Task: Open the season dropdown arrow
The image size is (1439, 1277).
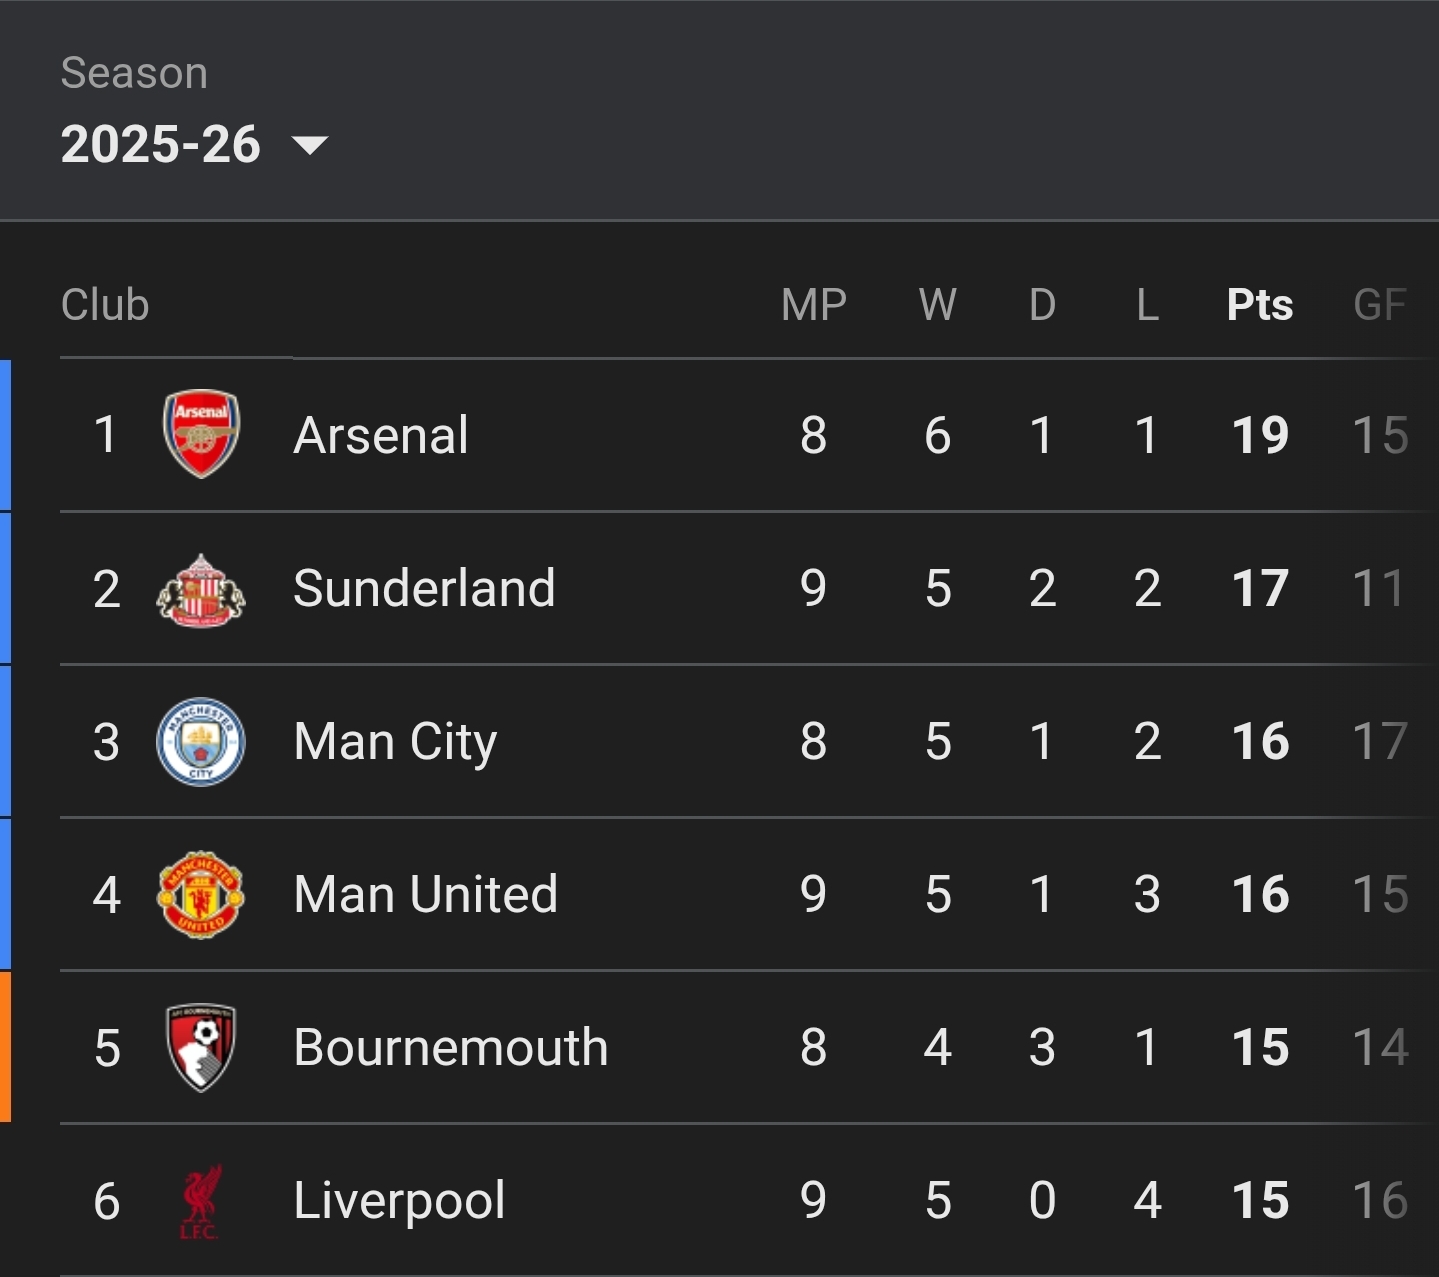Action: 309,146
